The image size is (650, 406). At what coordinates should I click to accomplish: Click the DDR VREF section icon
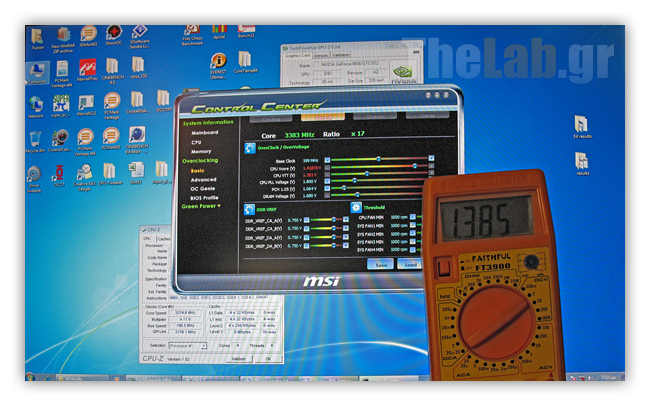248,208
